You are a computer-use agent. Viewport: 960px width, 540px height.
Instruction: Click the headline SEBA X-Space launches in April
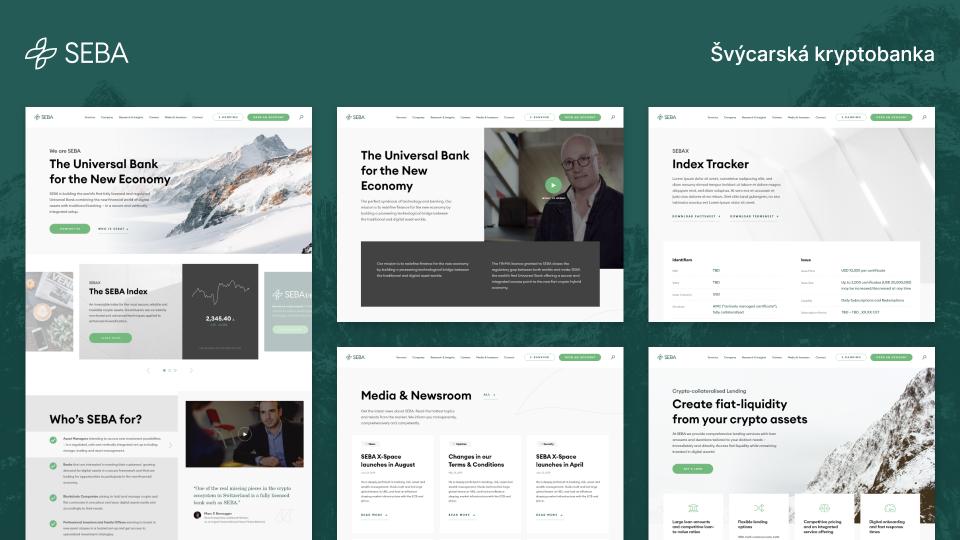tap(560, 460)
